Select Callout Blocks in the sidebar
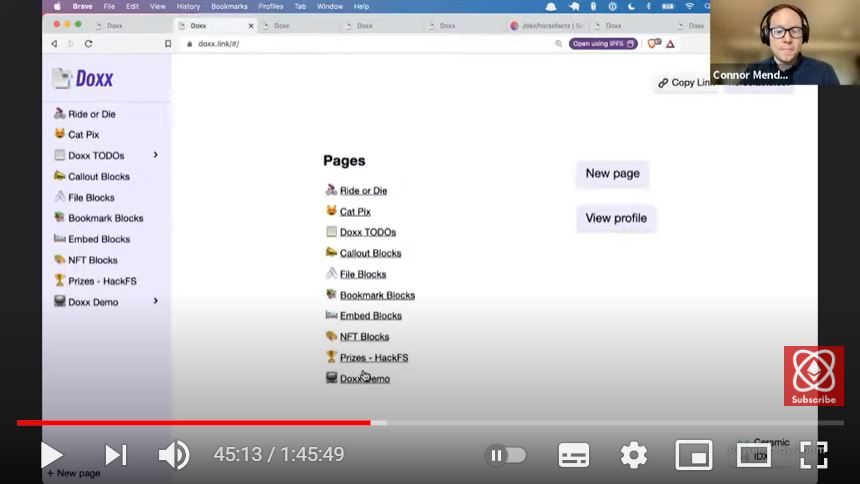 coord(99,176)
